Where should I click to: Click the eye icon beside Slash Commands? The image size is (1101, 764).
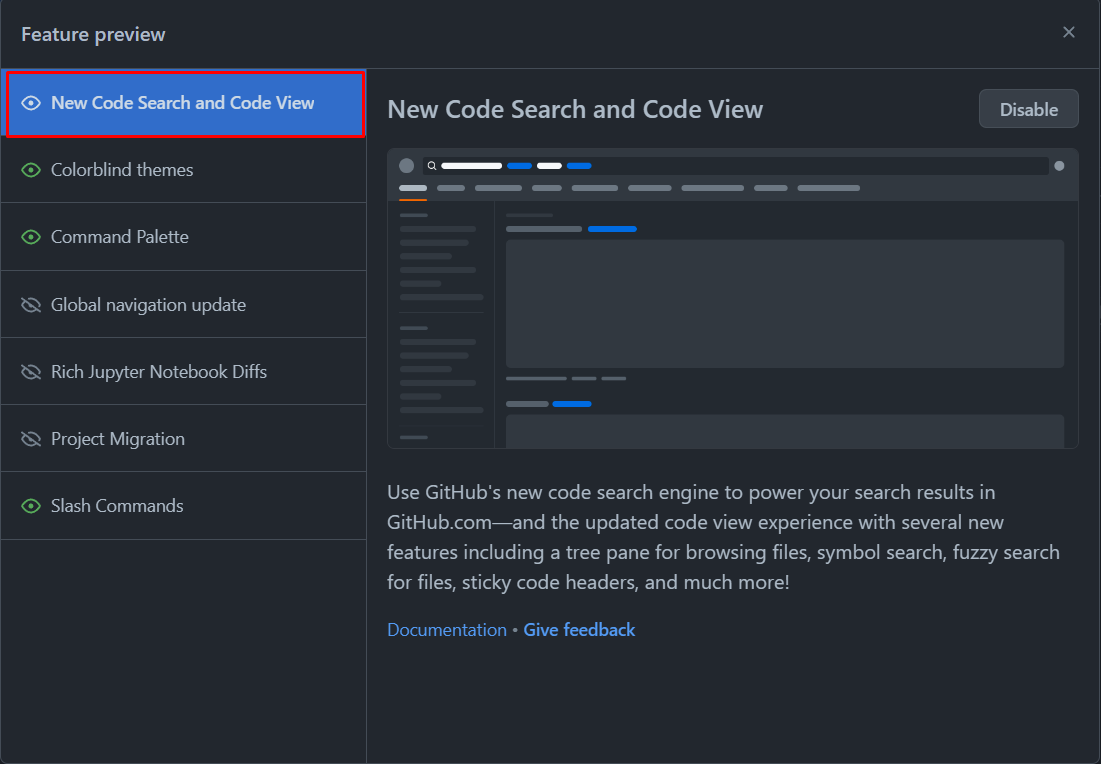(x=31, y=506)
